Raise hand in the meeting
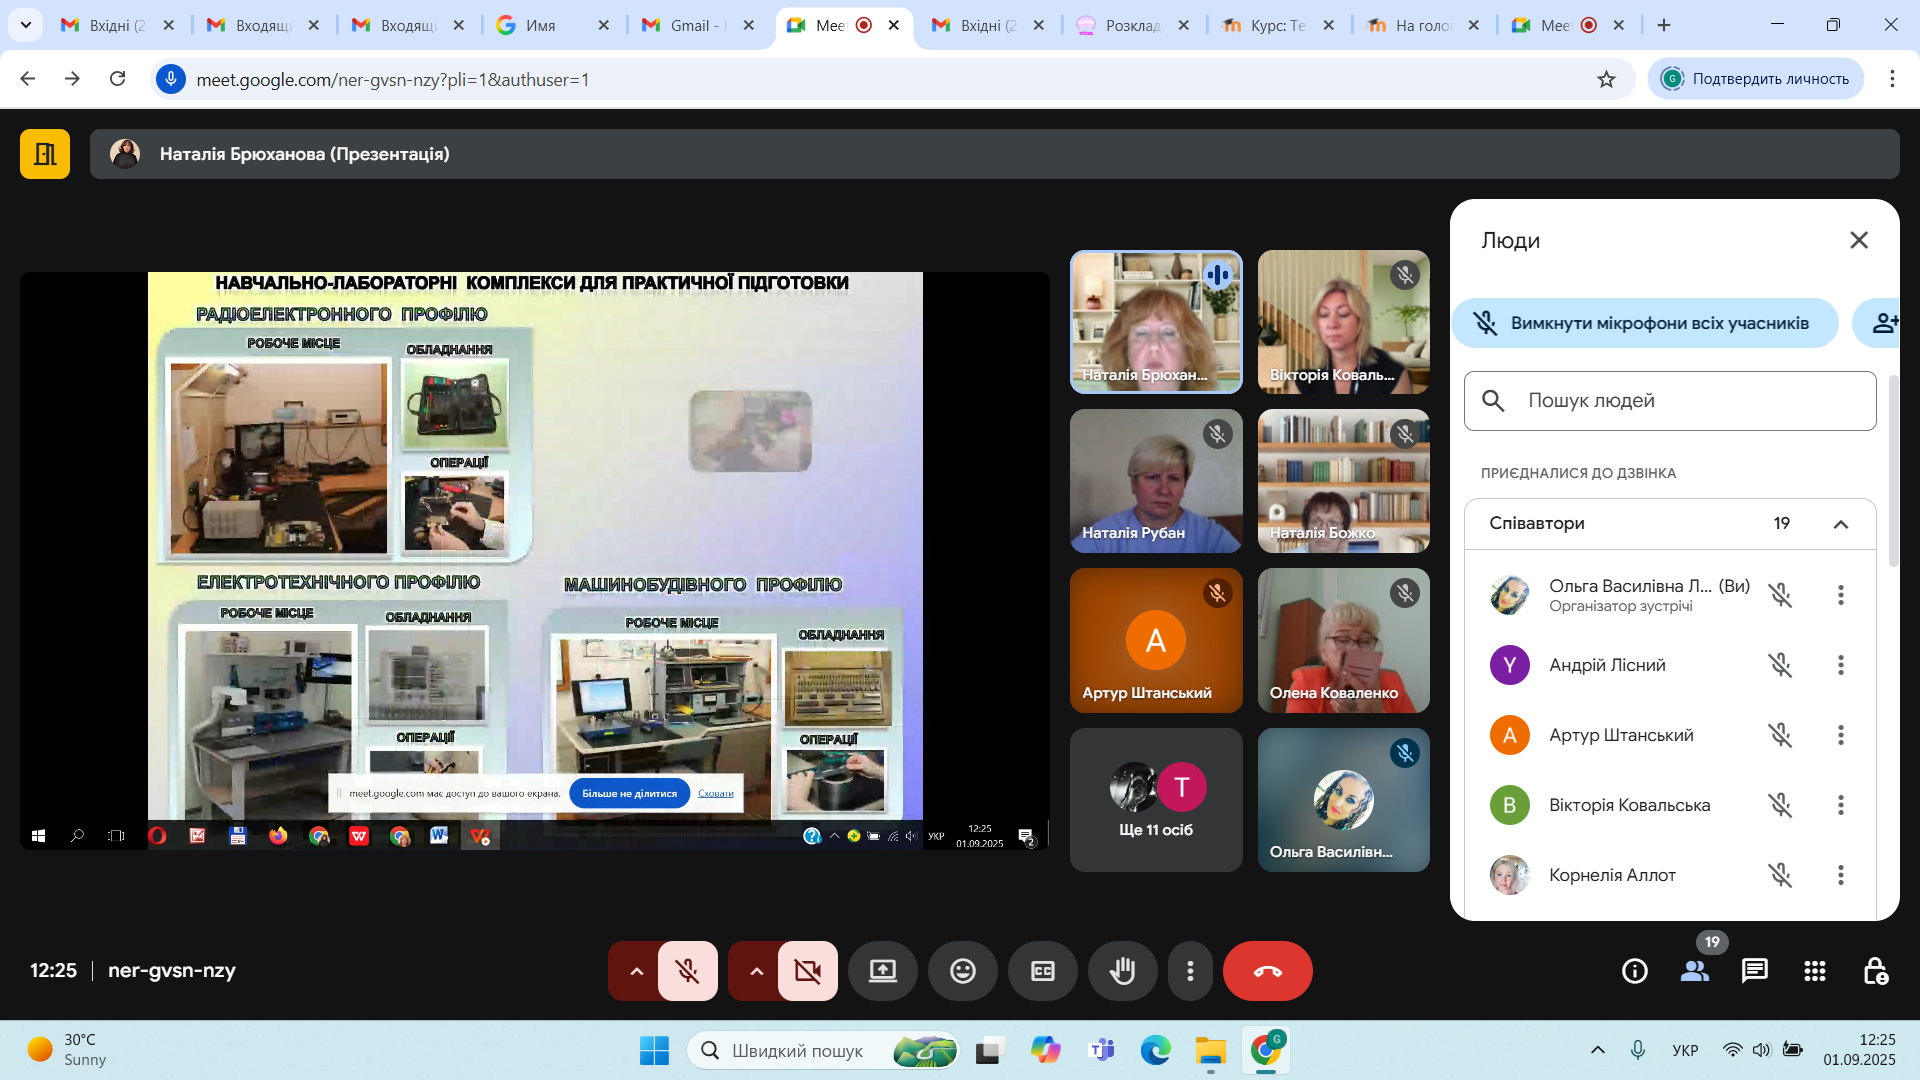 (1122, 971)
